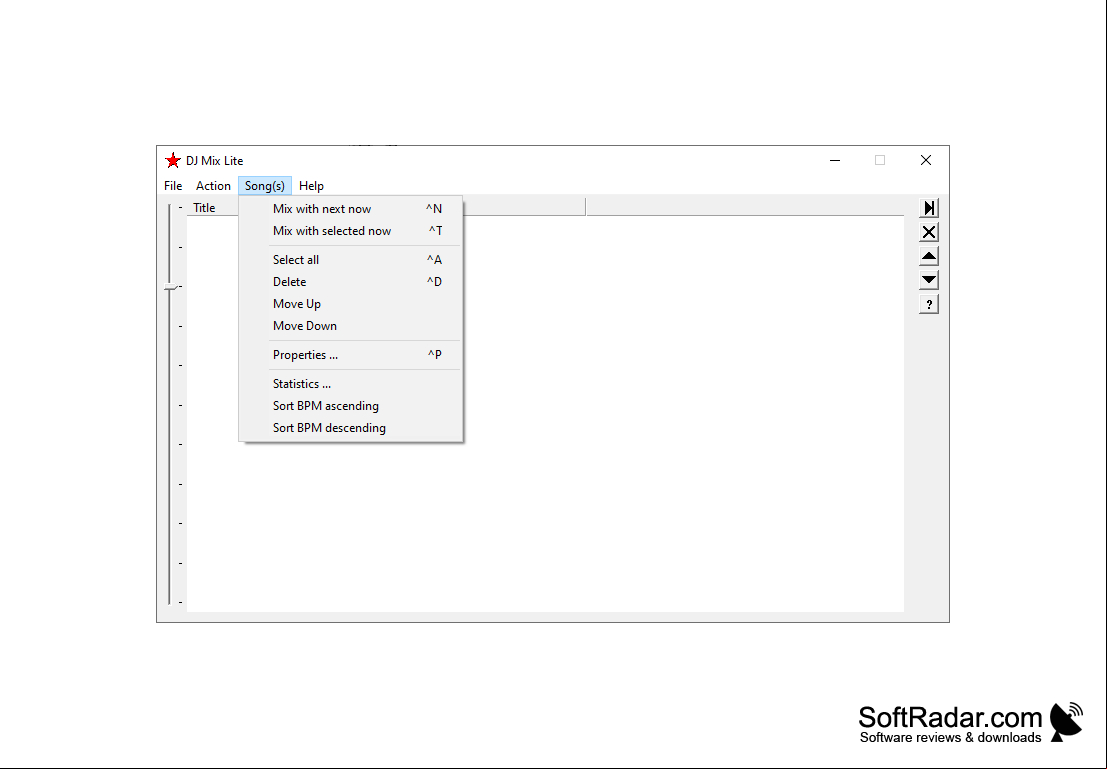Choose Mix with selected now
Screen dimensions: 1107x769
tap(351, 231)
